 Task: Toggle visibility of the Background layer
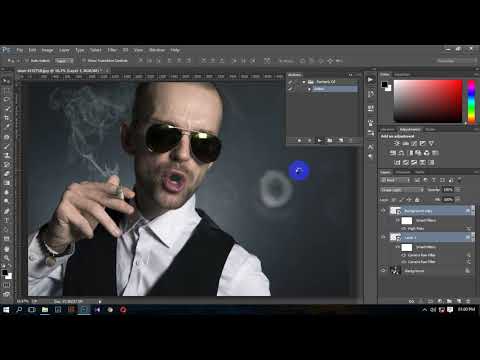[383, 271]
